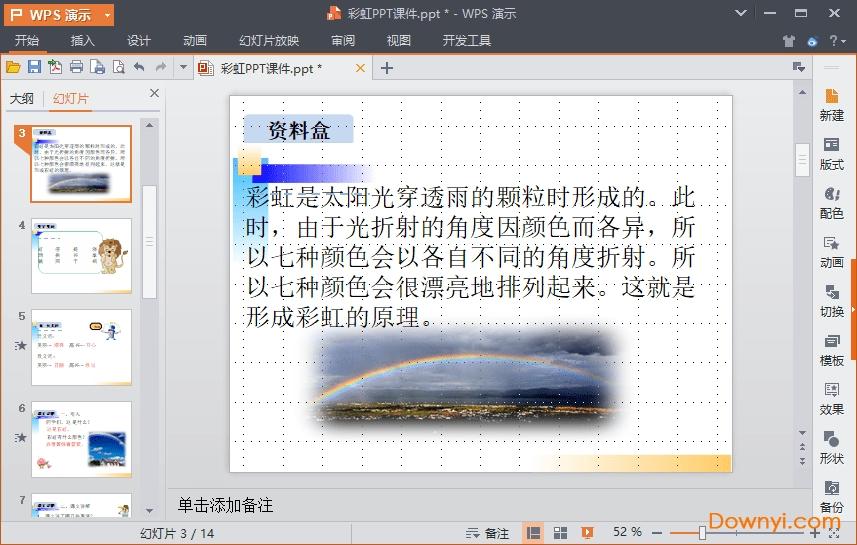This screenshot has width=857, height=545.
Task: Open the 开发工具 ribbon tab
Action: tap(467, 40)
